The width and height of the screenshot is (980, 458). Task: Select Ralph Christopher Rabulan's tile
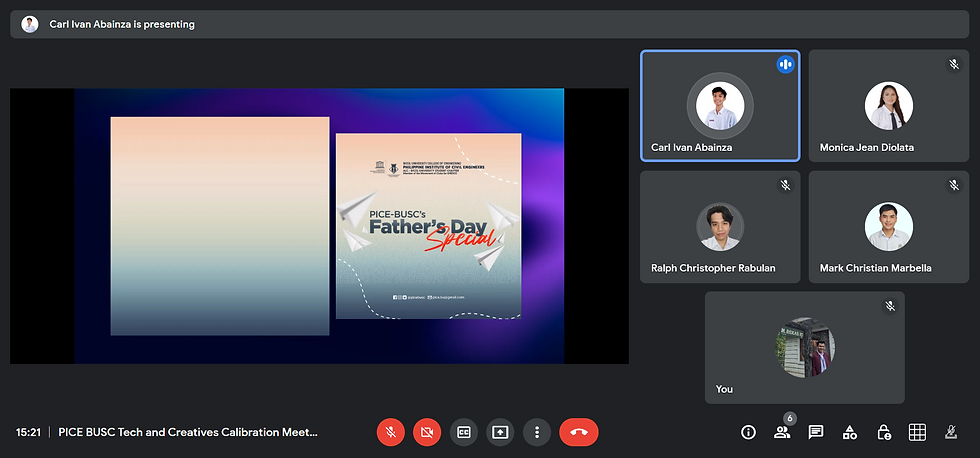pyautogui.click(x=720, y=227)
